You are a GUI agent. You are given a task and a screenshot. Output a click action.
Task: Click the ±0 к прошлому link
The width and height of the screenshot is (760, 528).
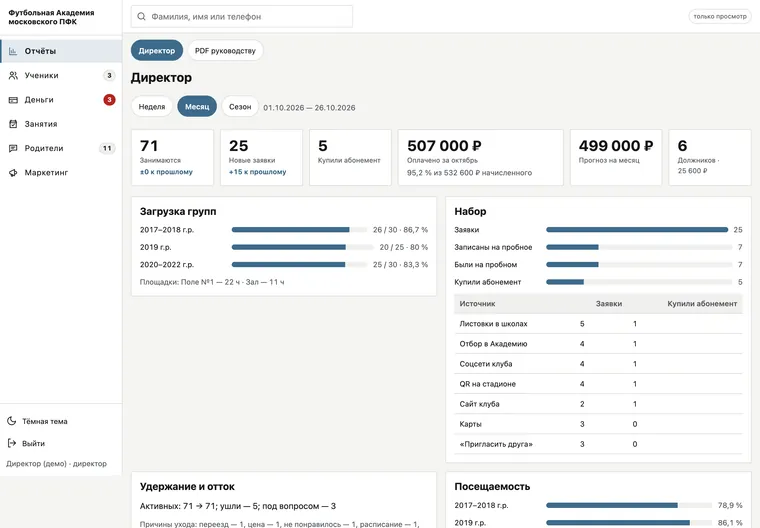[166, 172]
